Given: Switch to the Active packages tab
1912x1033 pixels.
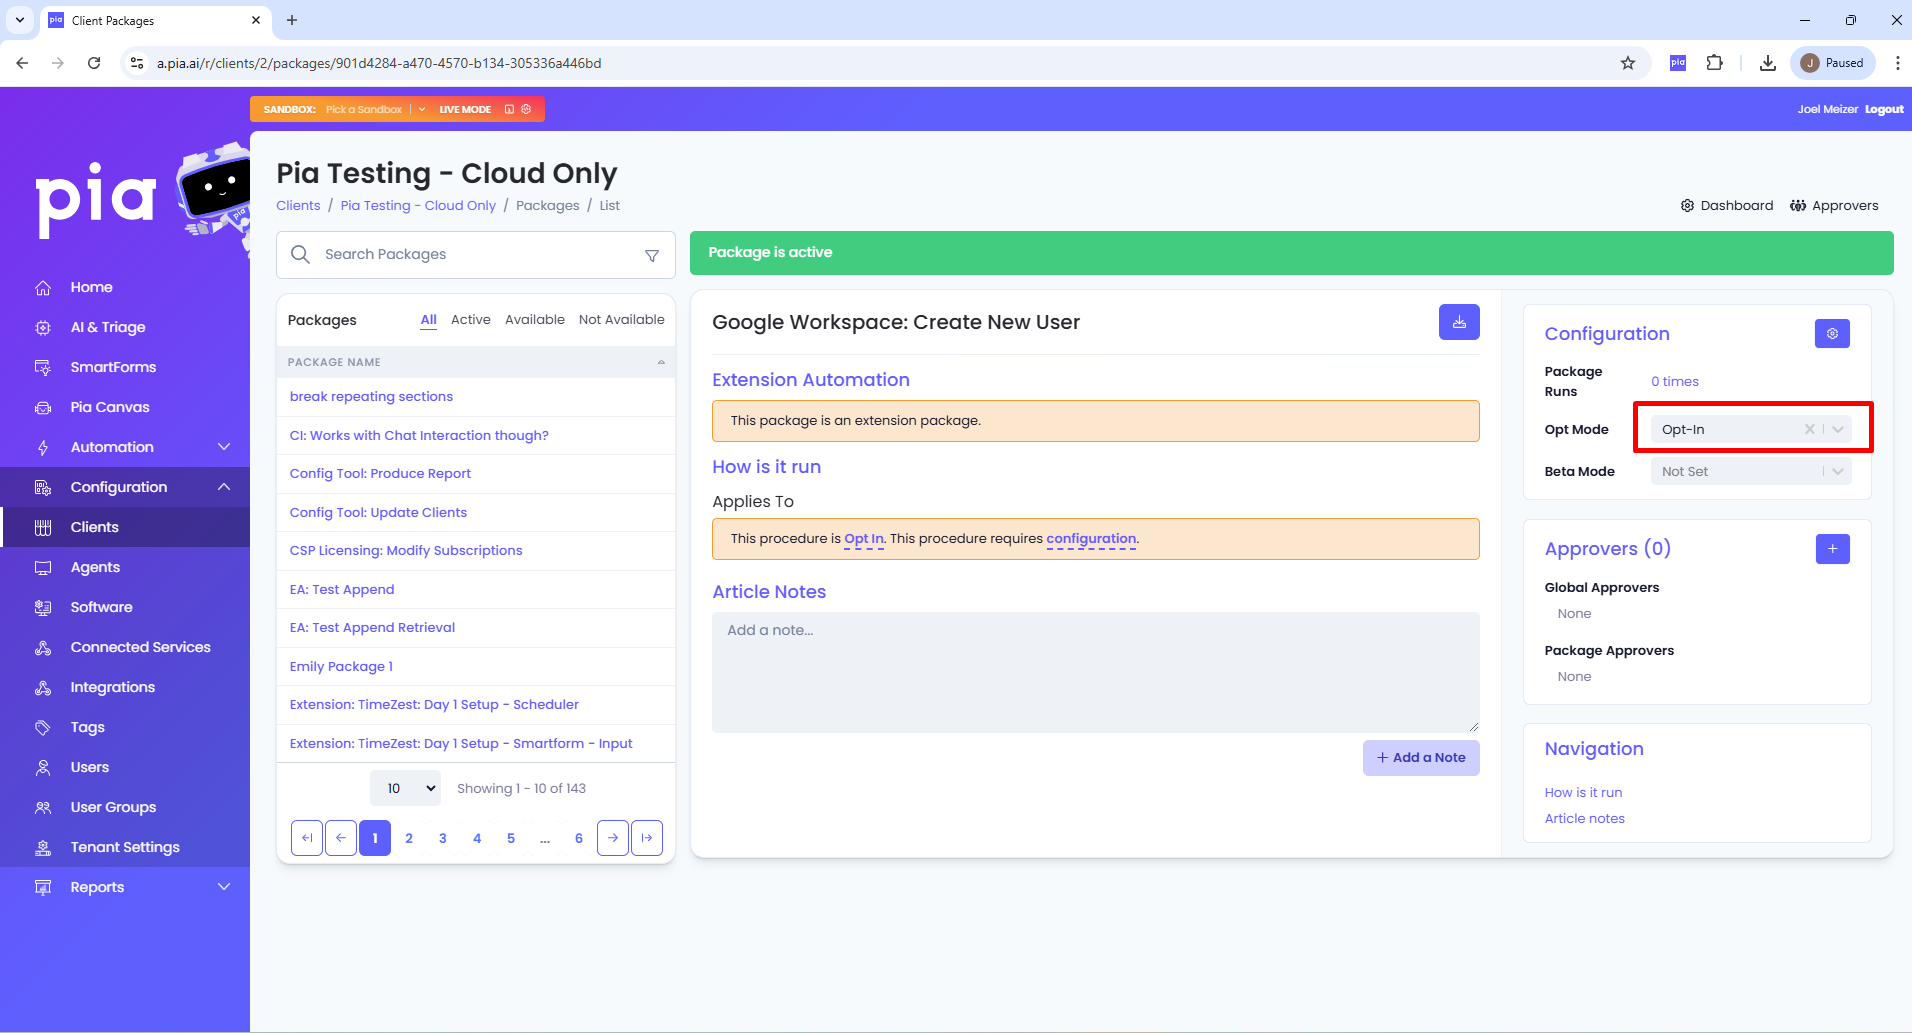Looking at the screenshot, I should (471, 320).
